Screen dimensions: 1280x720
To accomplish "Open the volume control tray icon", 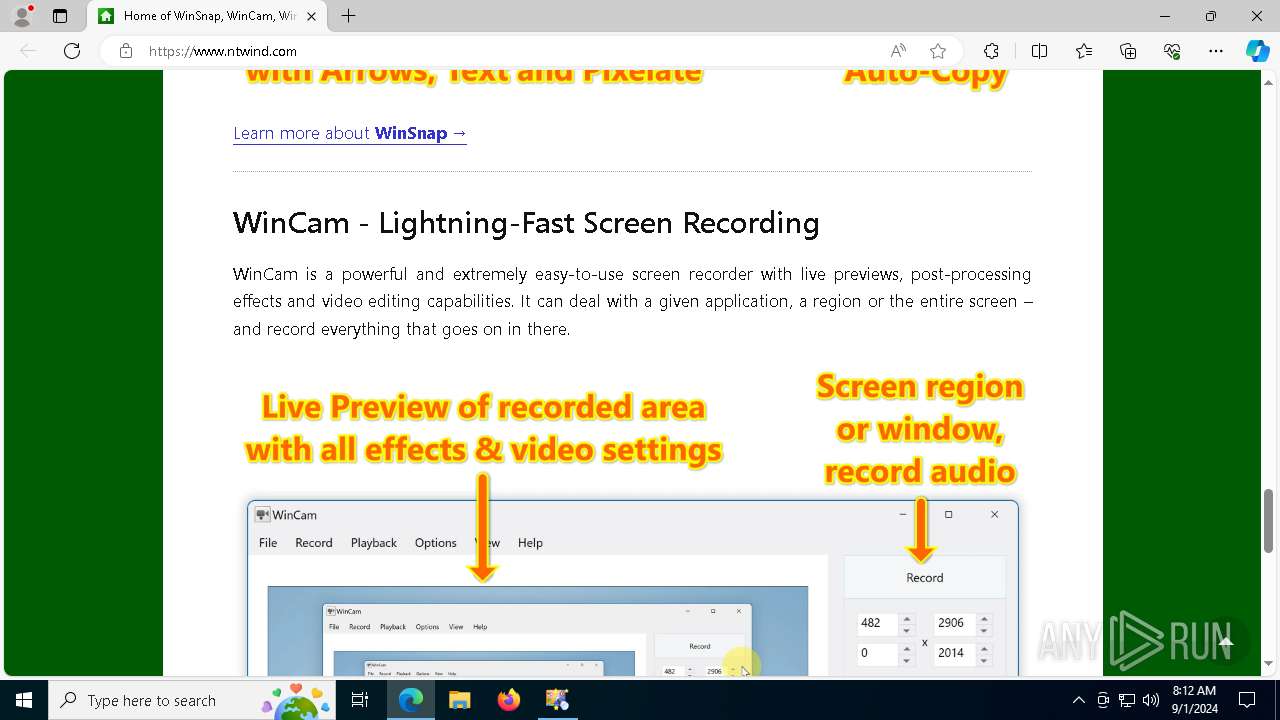I will point(1151,700).
